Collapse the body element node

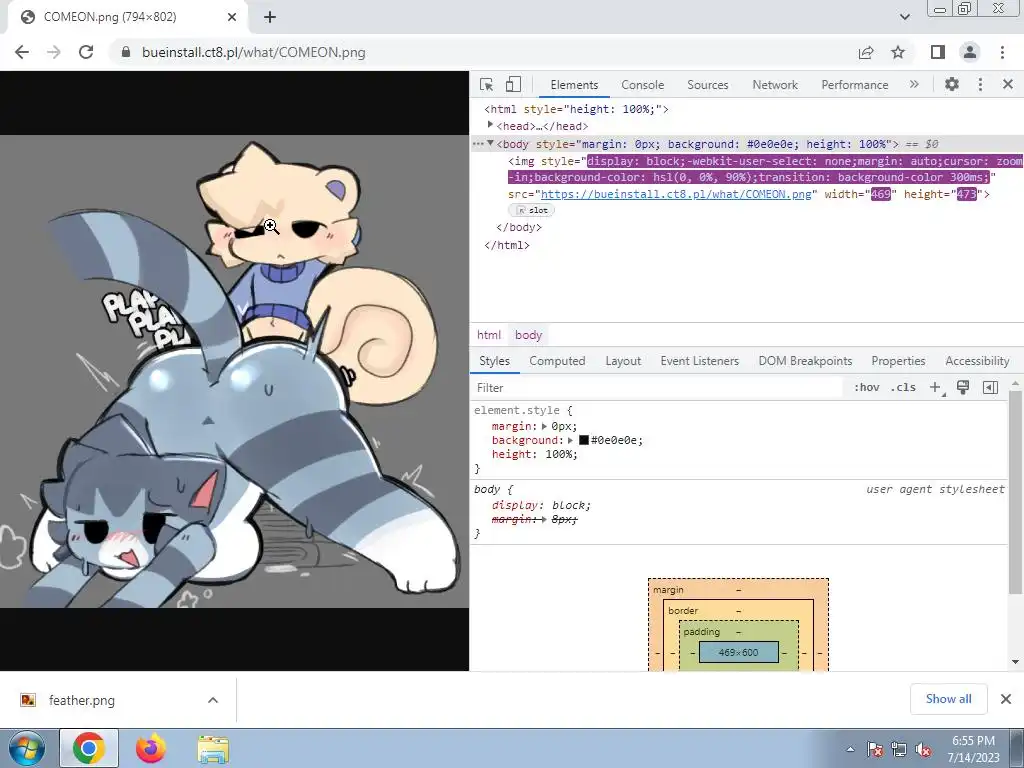click(490, 143)
